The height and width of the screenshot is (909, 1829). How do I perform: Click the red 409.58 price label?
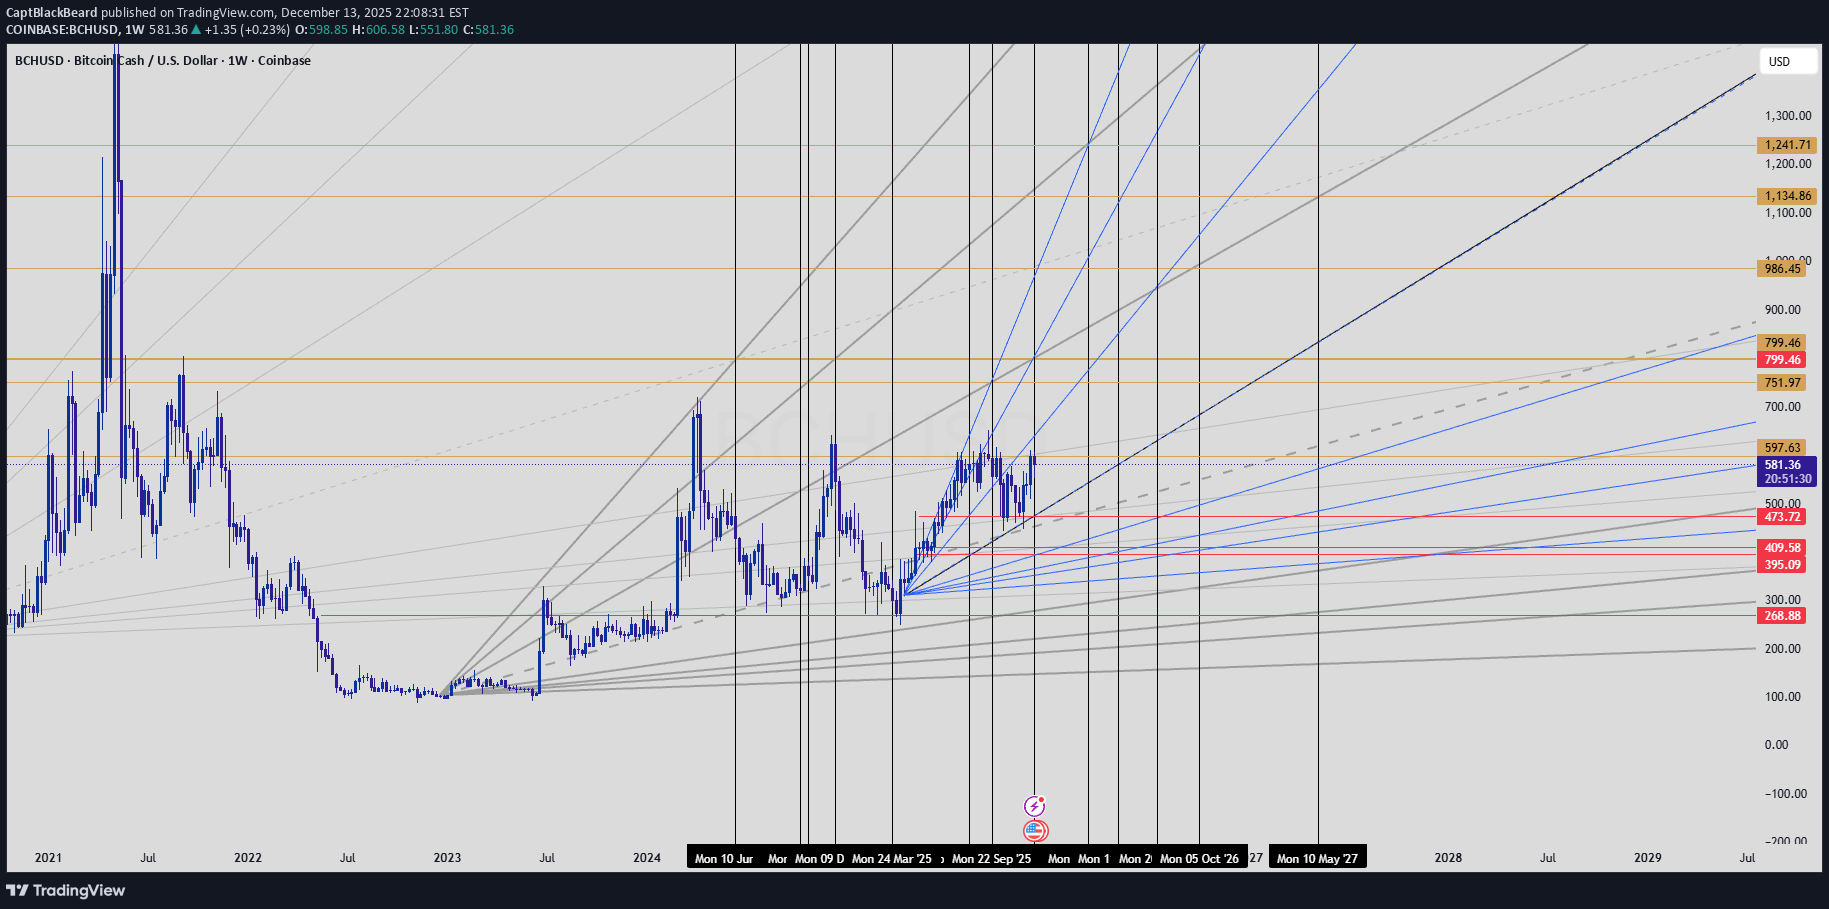point(1782,548)
